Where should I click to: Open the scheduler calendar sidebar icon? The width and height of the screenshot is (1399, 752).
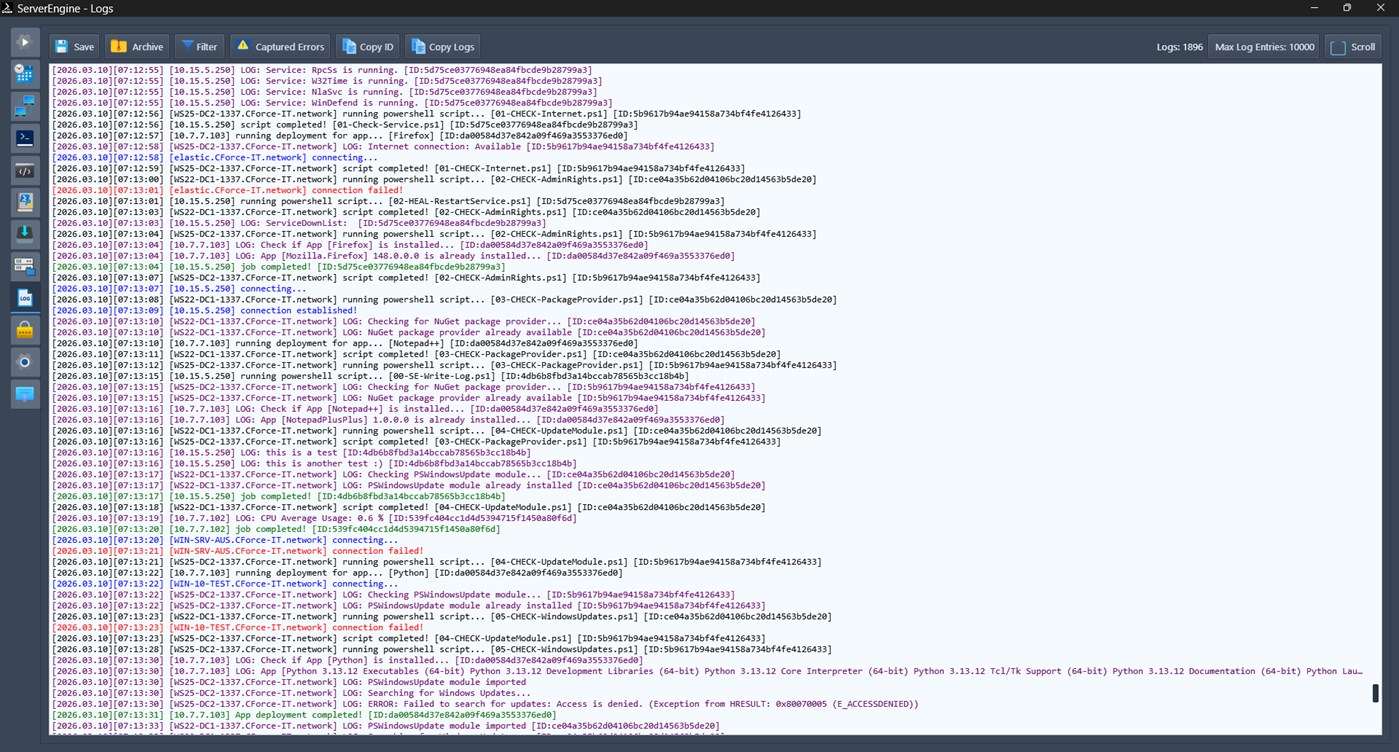click(25, 74)
